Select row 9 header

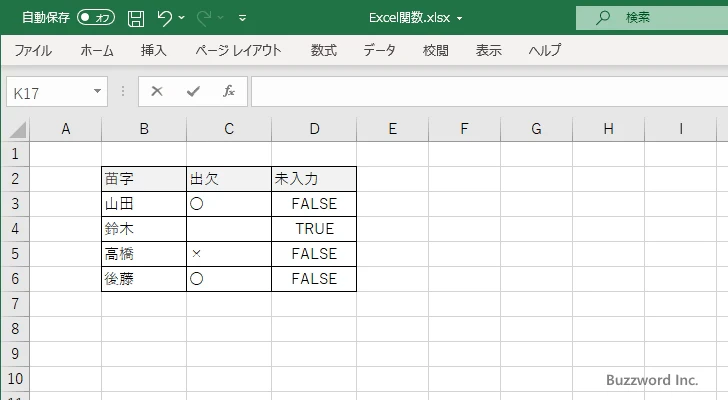pyautogui.click(x=15, y=354)
